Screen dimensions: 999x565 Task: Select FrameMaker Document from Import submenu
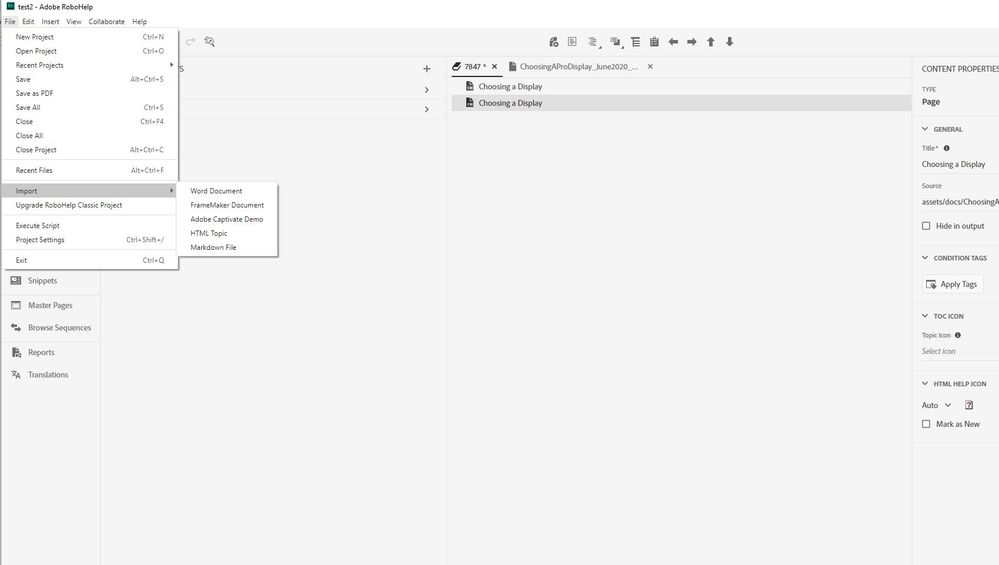pyautogui.click(x=227, y=205)
